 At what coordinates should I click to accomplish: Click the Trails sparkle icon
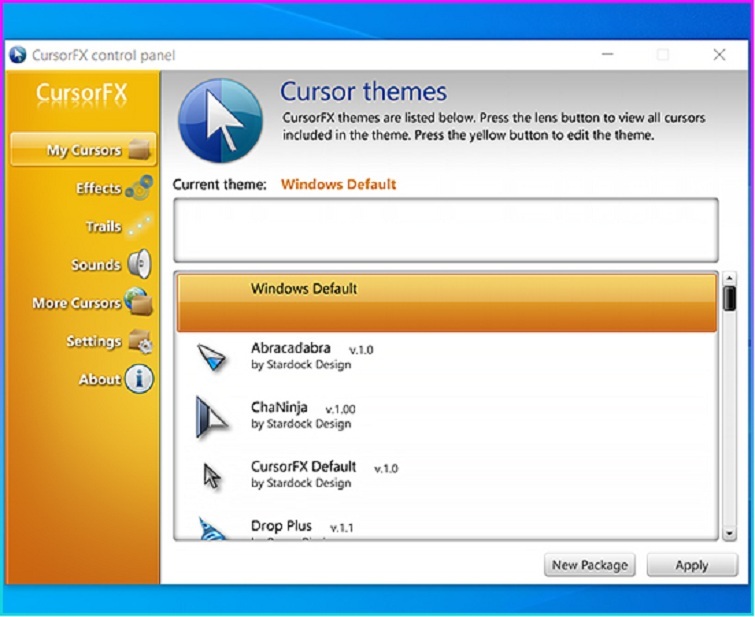click(x=139, y=226)
